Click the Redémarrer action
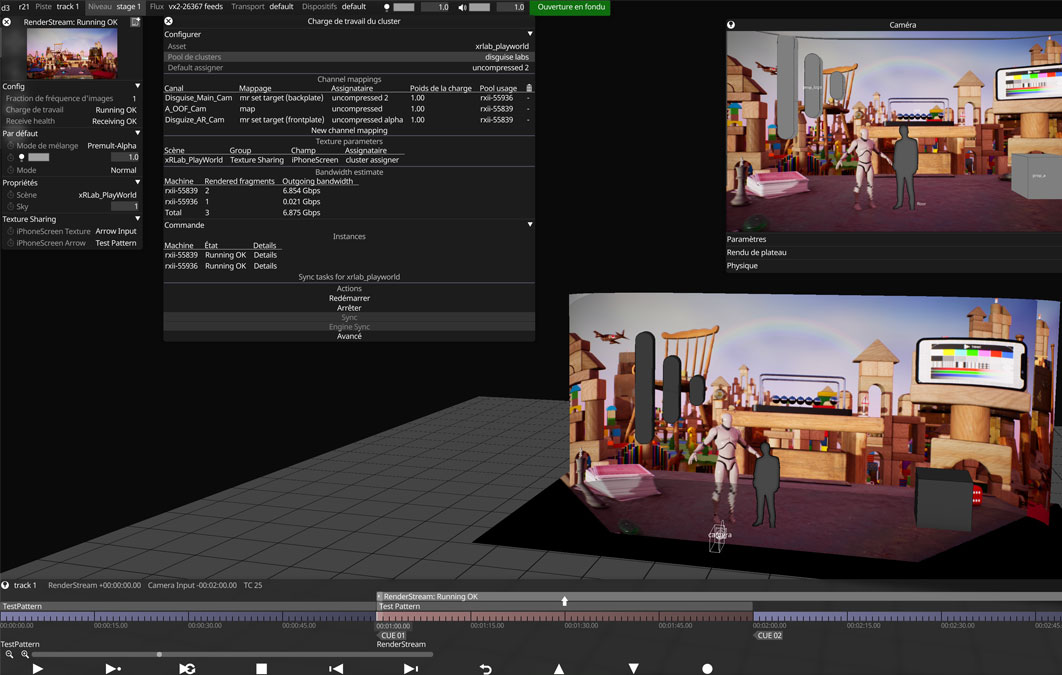The height and width of the screenshot is (675, 1062). click(x=349, y=298)
